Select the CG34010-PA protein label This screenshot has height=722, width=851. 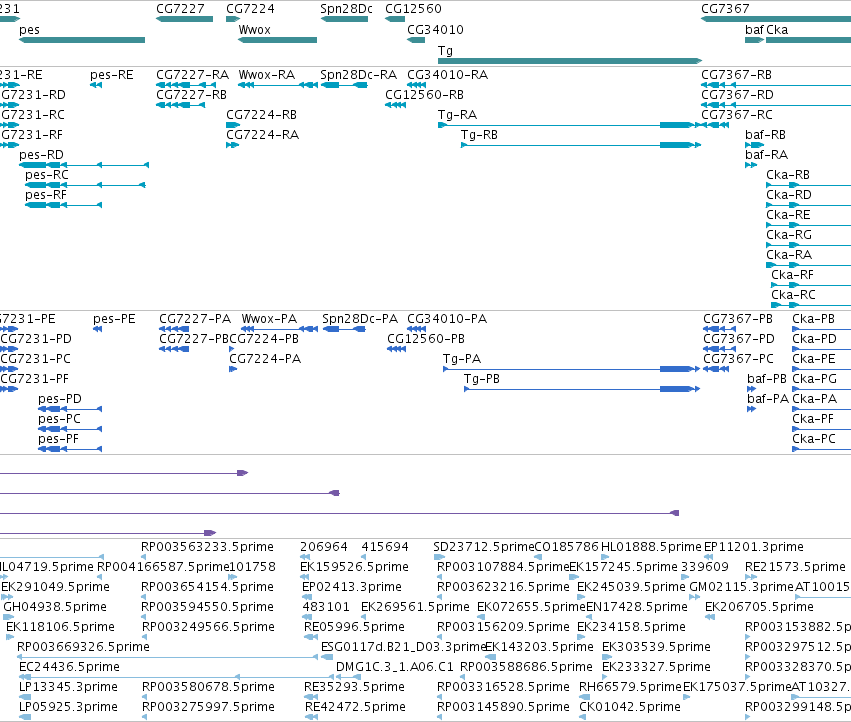point(447,319)
